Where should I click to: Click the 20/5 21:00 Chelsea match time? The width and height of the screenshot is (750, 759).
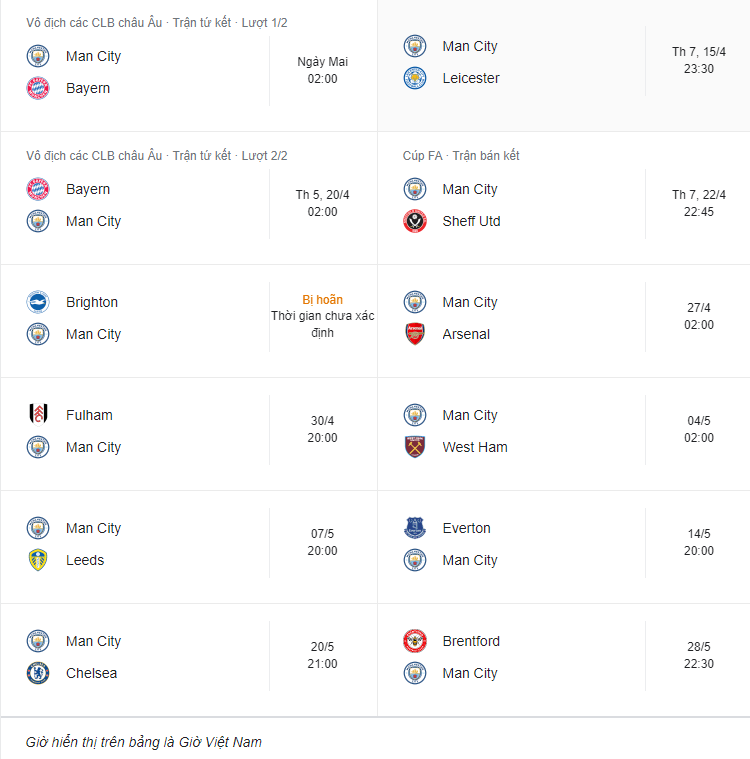322,655
